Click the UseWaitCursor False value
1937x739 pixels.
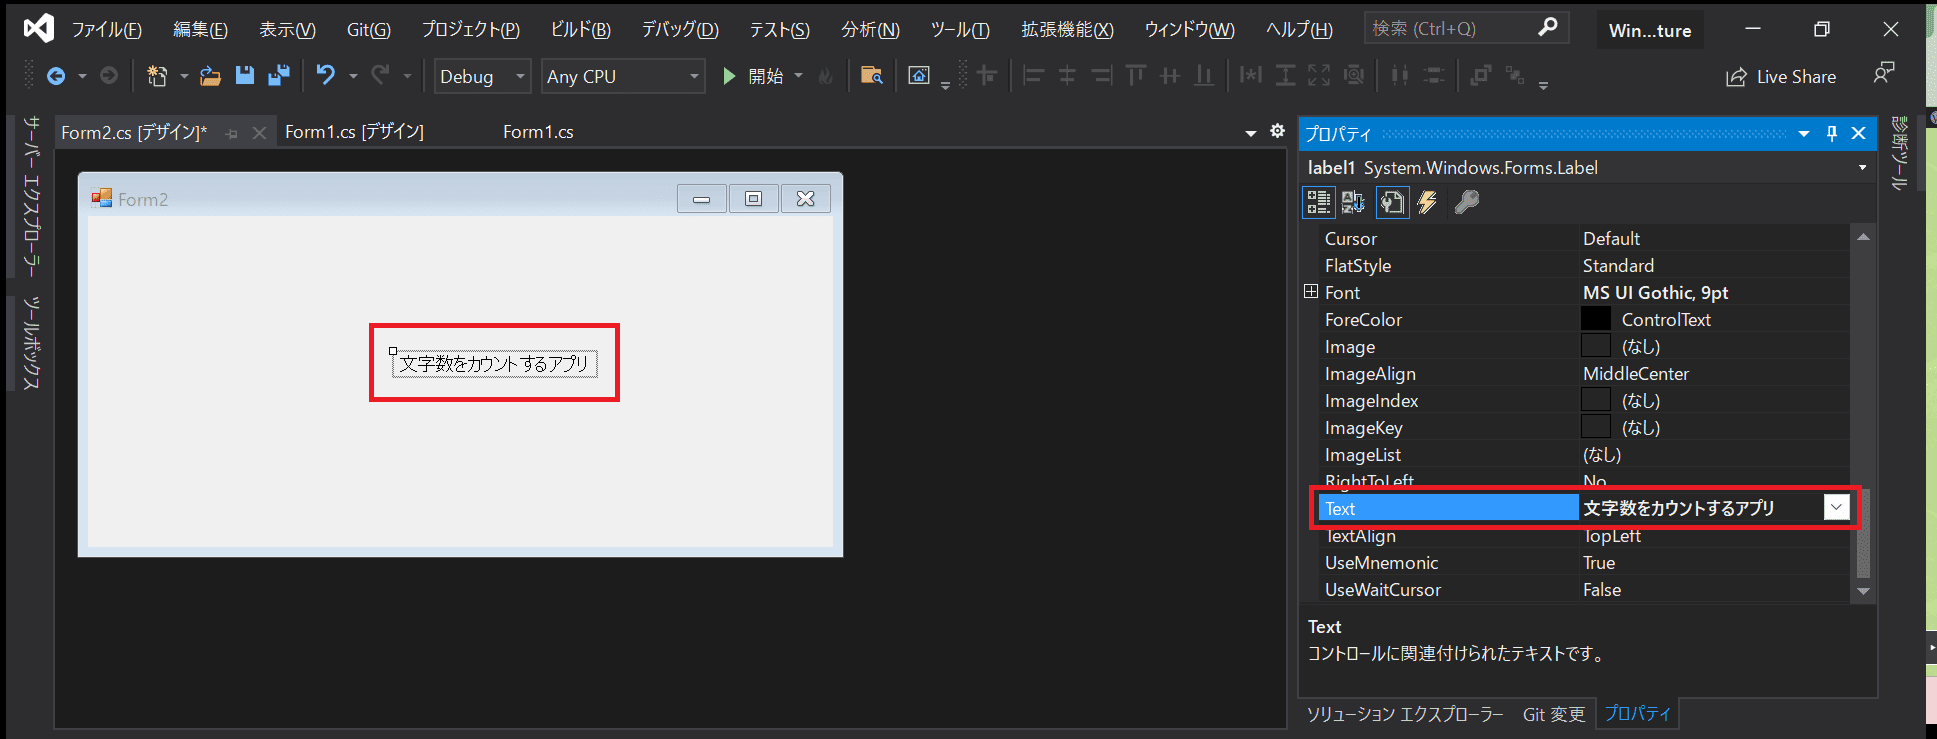coord(1602,589)
